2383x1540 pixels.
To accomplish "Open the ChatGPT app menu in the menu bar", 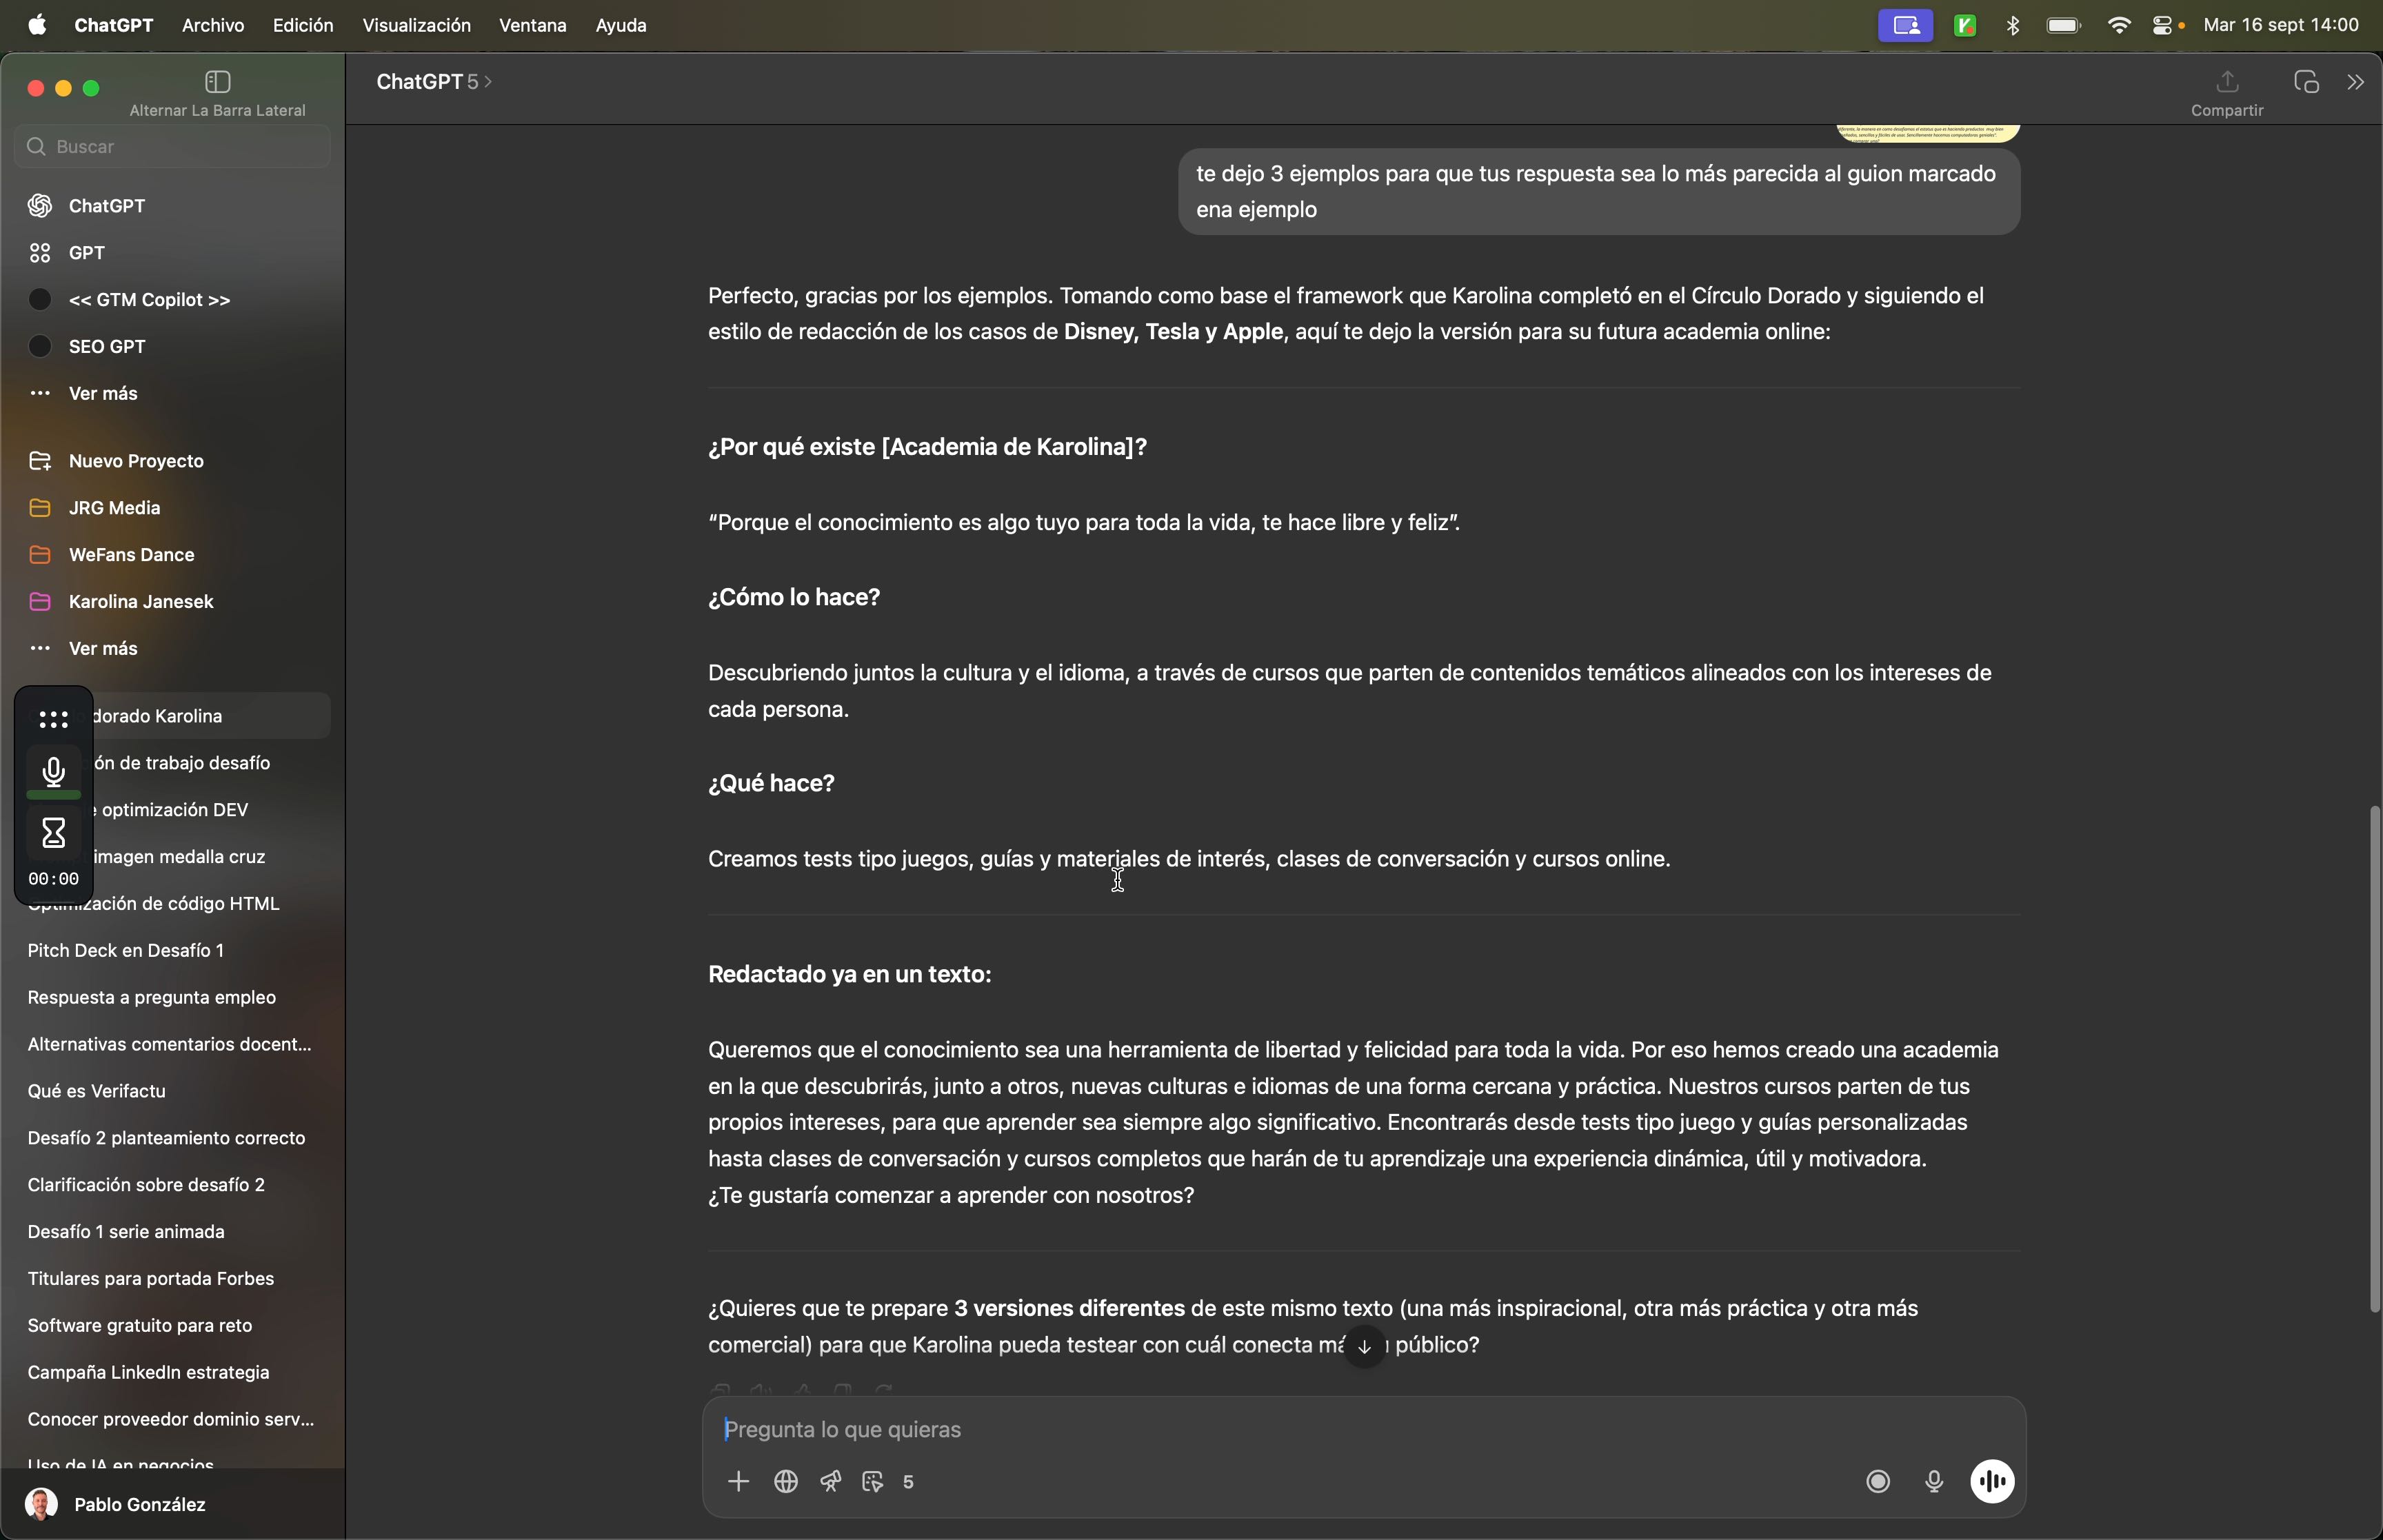I will (114, 26).
